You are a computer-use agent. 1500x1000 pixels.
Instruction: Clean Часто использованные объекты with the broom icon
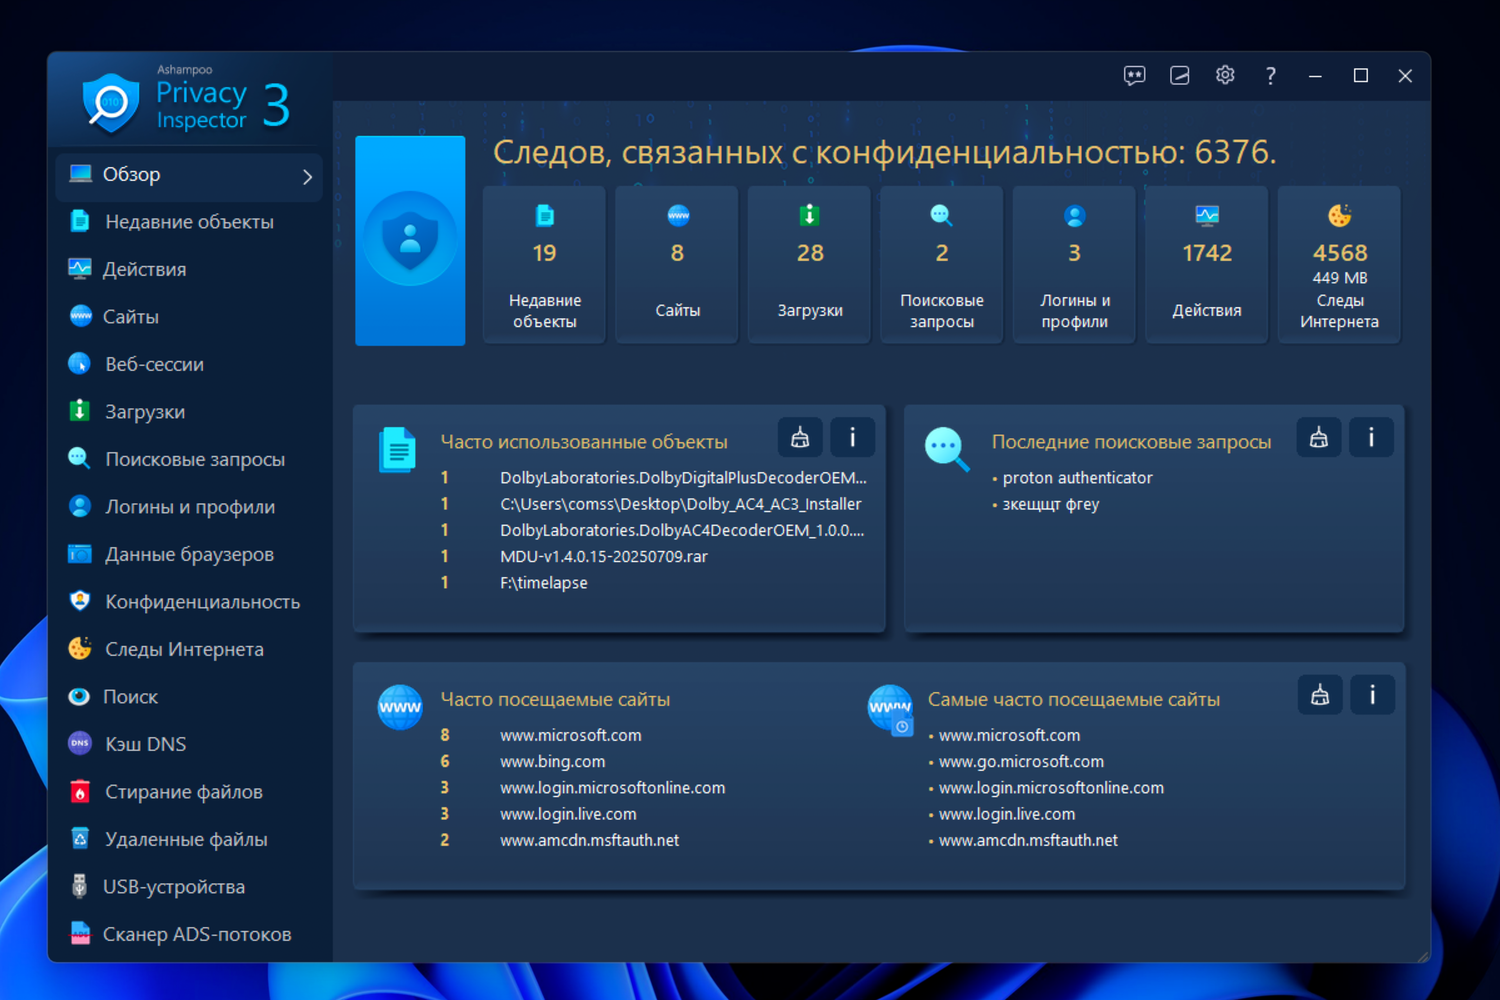[800, 437]
